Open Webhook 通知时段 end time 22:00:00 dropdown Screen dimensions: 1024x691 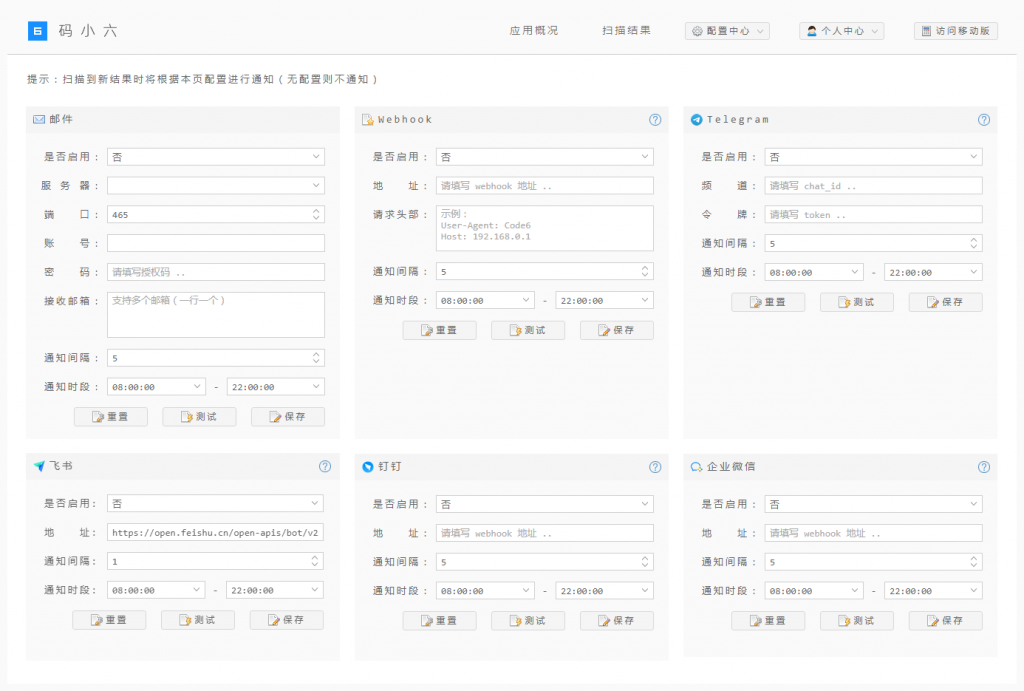[604, 300]
